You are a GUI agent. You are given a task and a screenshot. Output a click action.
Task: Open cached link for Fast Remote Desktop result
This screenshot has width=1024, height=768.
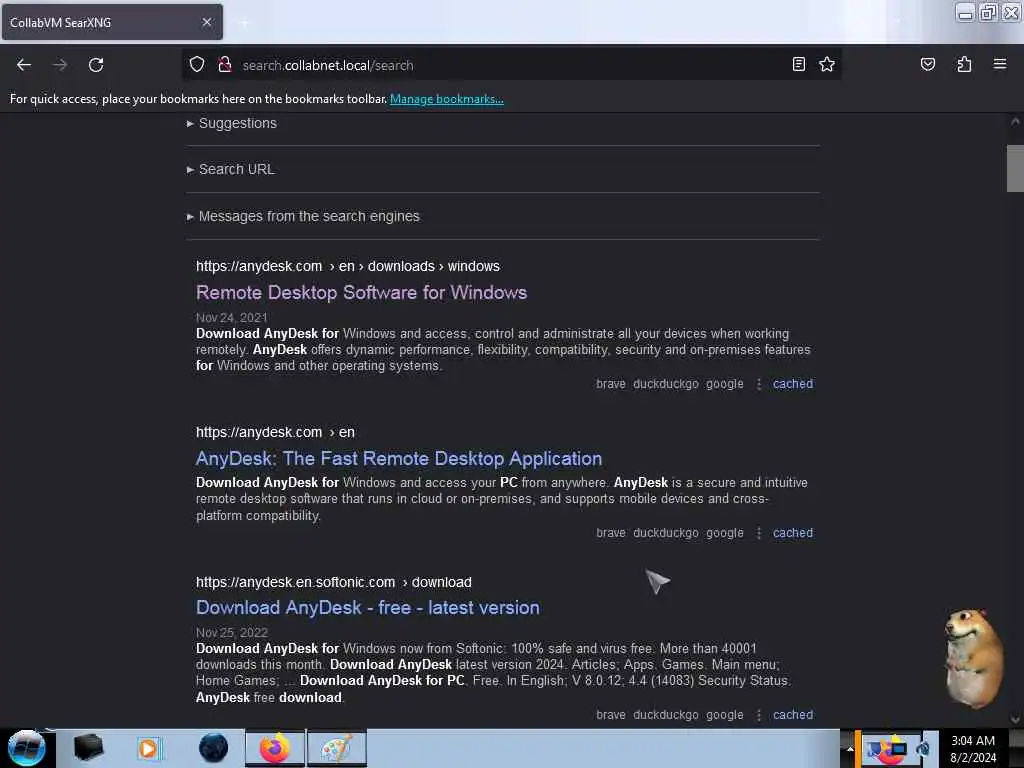click(793, 533)
